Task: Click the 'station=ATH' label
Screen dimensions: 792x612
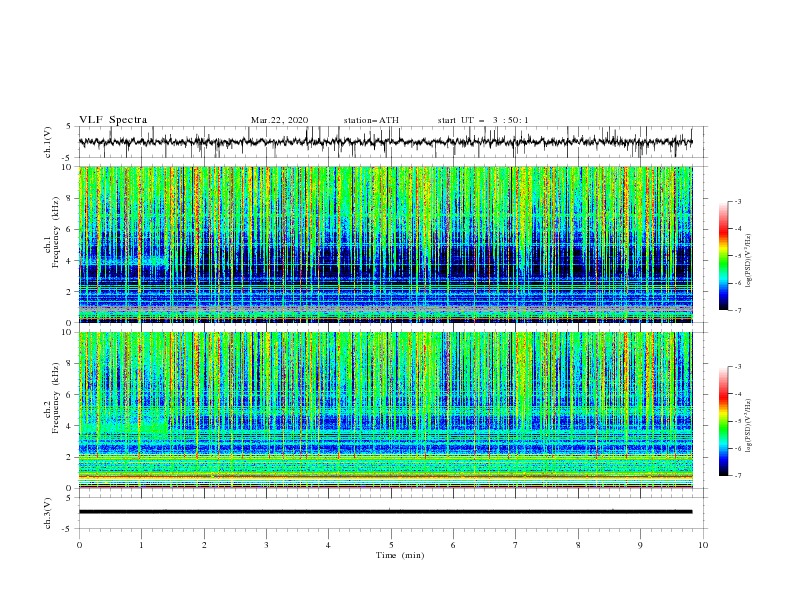Action: (x=371, y=120)
